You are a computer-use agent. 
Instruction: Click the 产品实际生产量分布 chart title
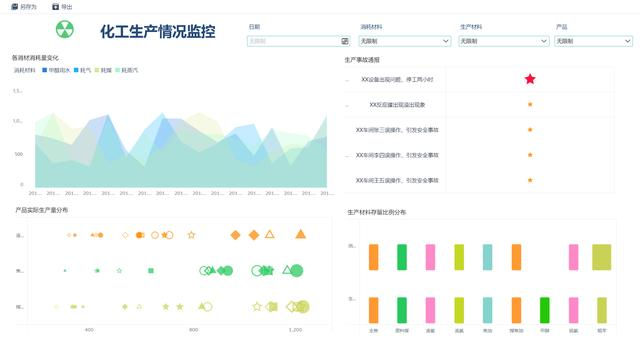[42, 210]
